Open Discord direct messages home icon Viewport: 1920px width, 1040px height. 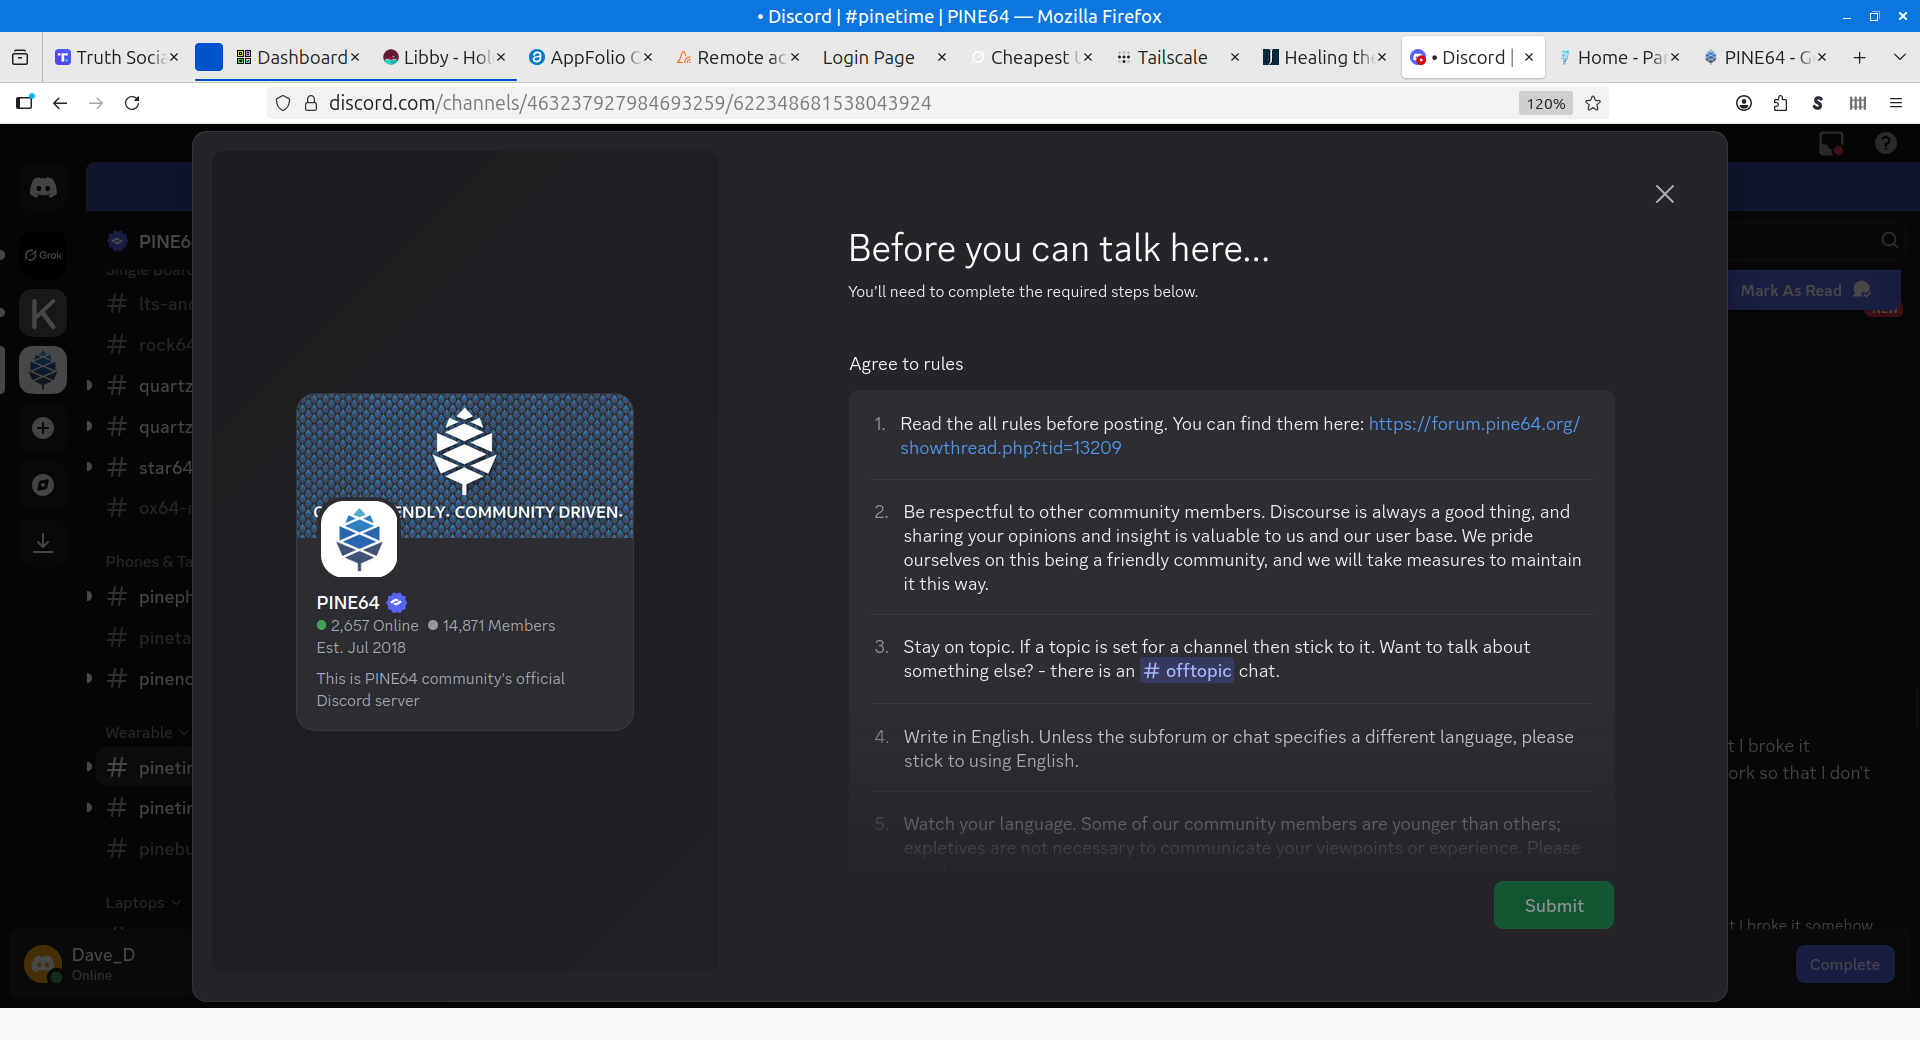(43, 187)
